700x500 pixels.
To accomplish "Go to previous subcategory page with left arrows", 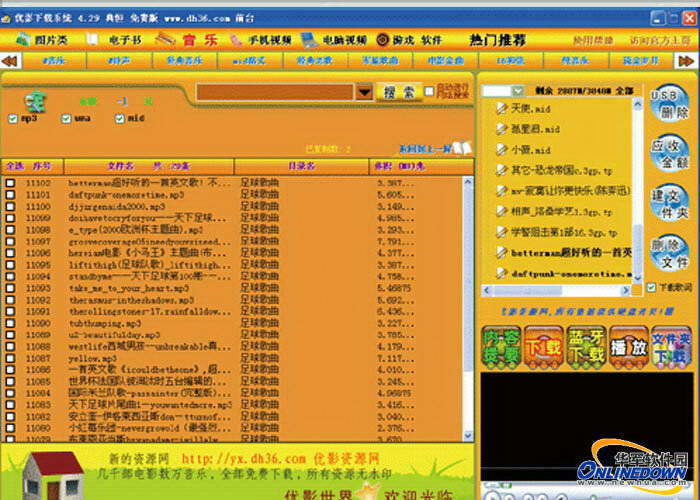I will click(10, 60).
